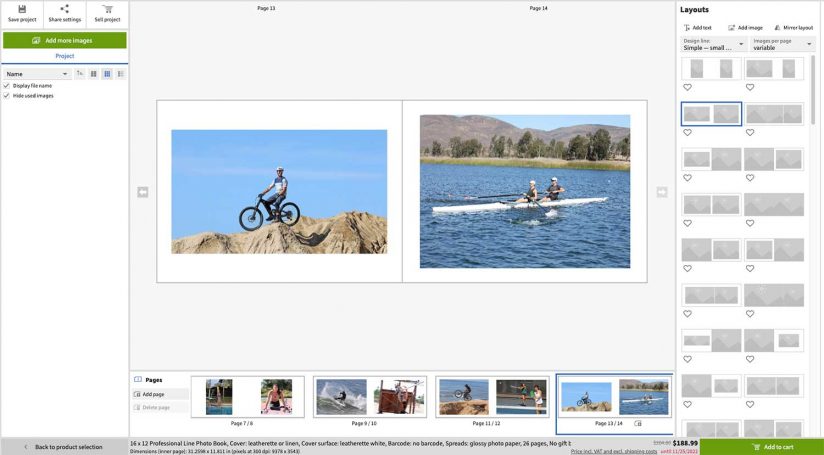Image resolution: width=824 pixels, height=455 pixels.
Task: Select the Project tab
Action: [64, 56]
